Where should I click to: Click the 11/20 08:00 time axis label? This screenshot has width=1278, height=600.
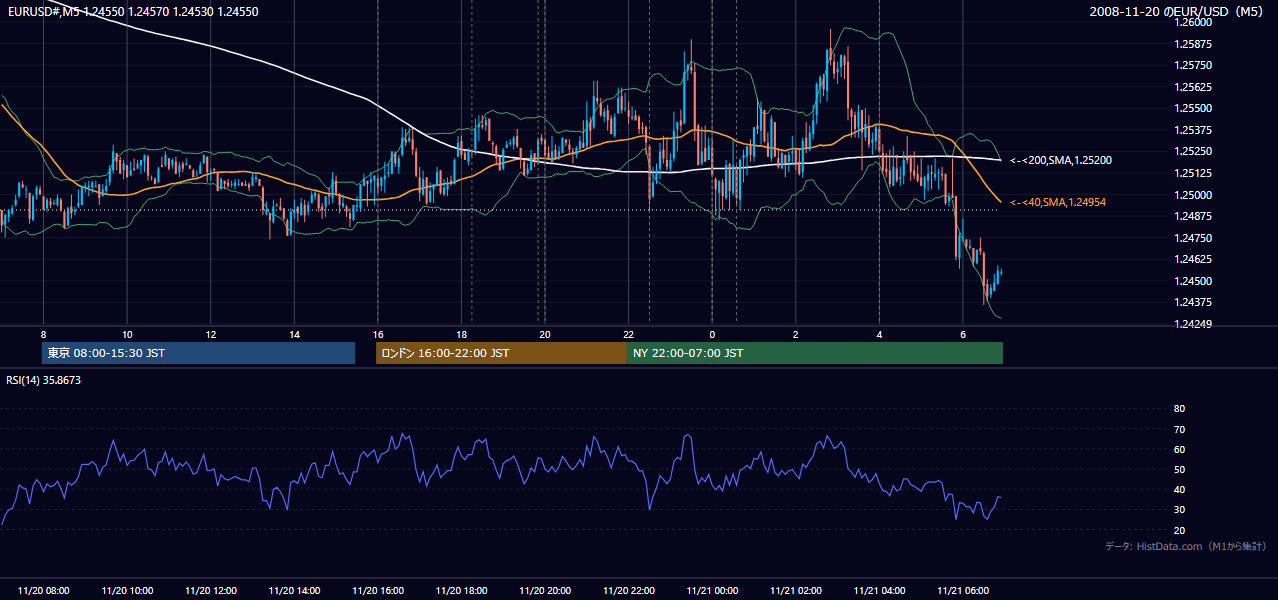[44, 591]
